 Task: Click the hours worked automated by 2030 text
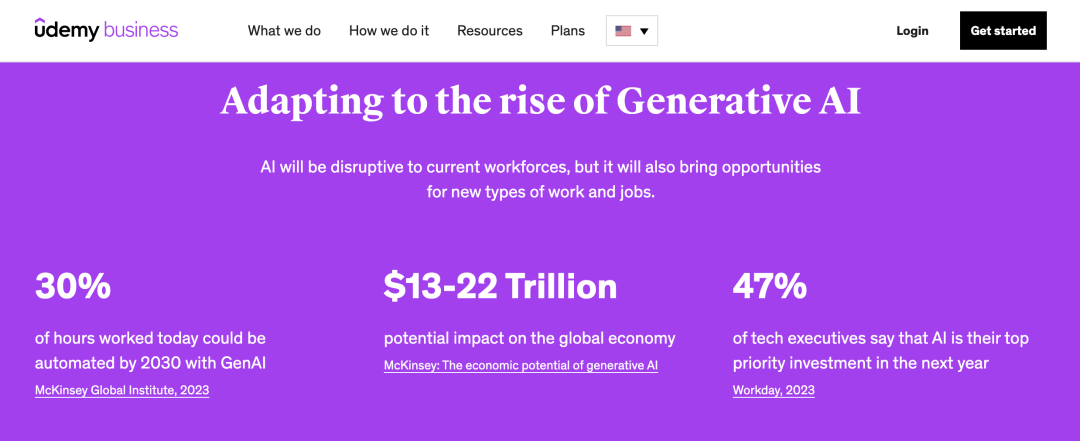point(150,350)
